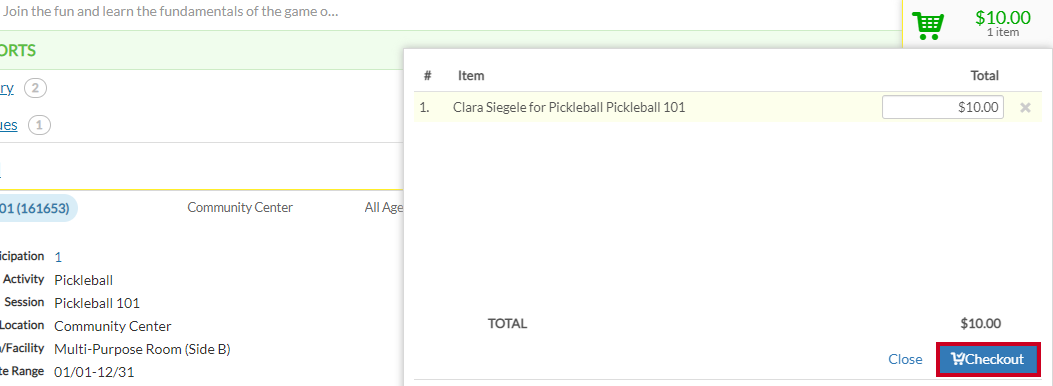The width and height of the screenshot is (1053, 386).
Task: Open the Participation count link '1'
Action: pyautogui.click(x=58, y=256)
